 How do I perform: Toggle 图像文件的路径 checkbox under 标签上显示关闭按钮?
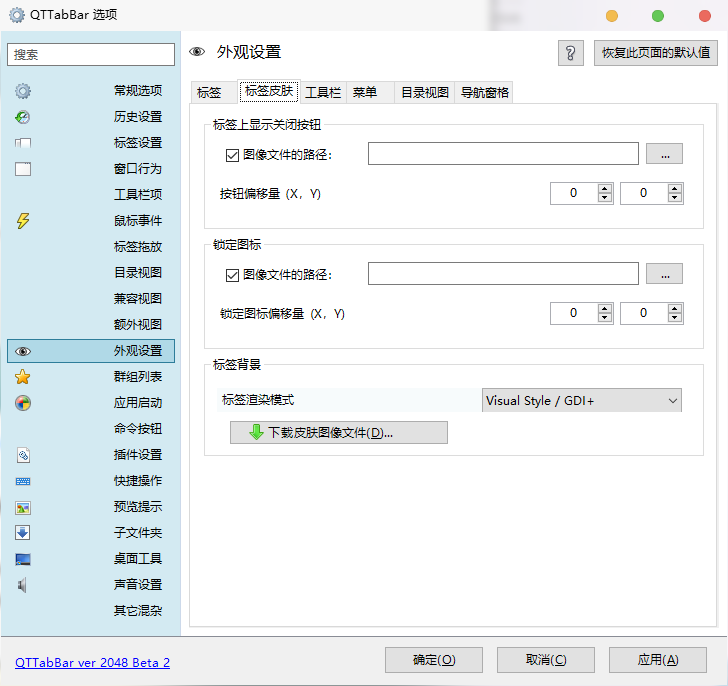coord(232,155)
